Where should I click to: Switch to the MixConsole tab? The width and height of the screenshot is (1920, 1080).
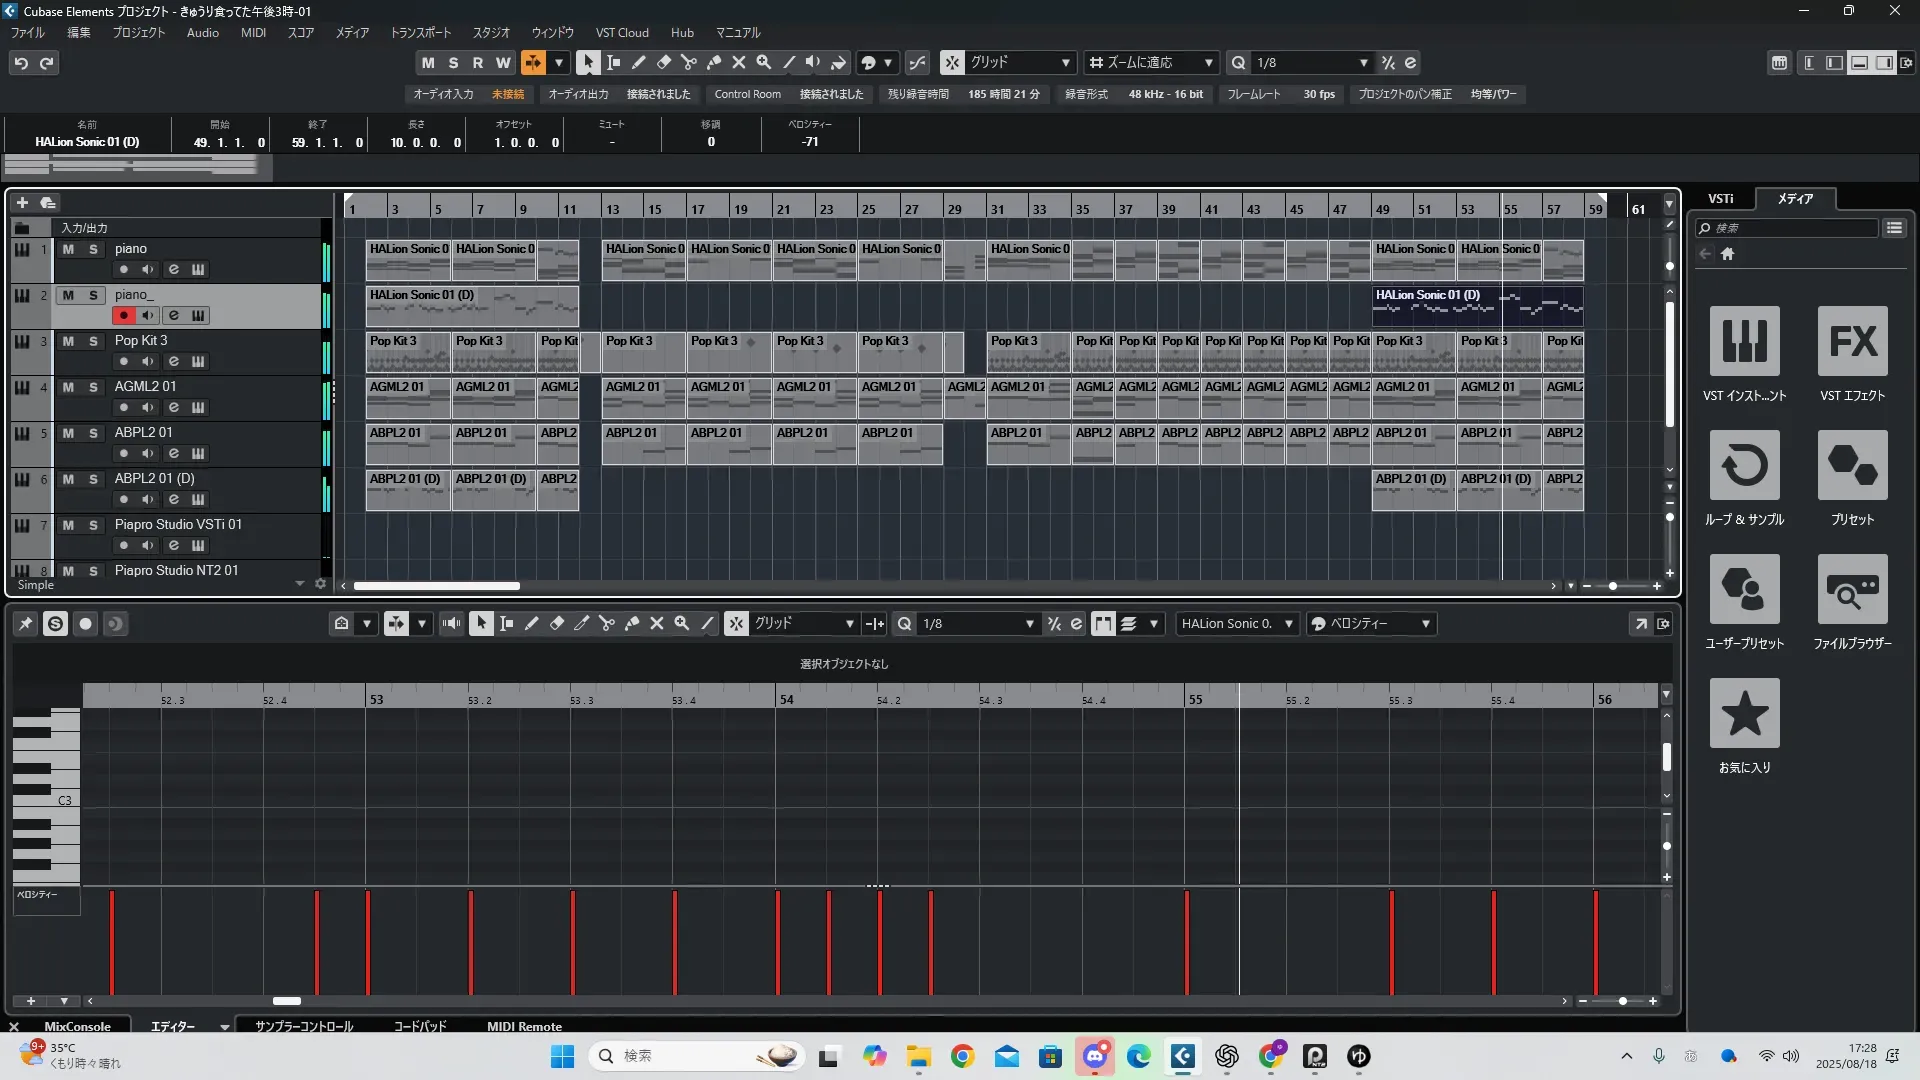tap(77, 1026)
